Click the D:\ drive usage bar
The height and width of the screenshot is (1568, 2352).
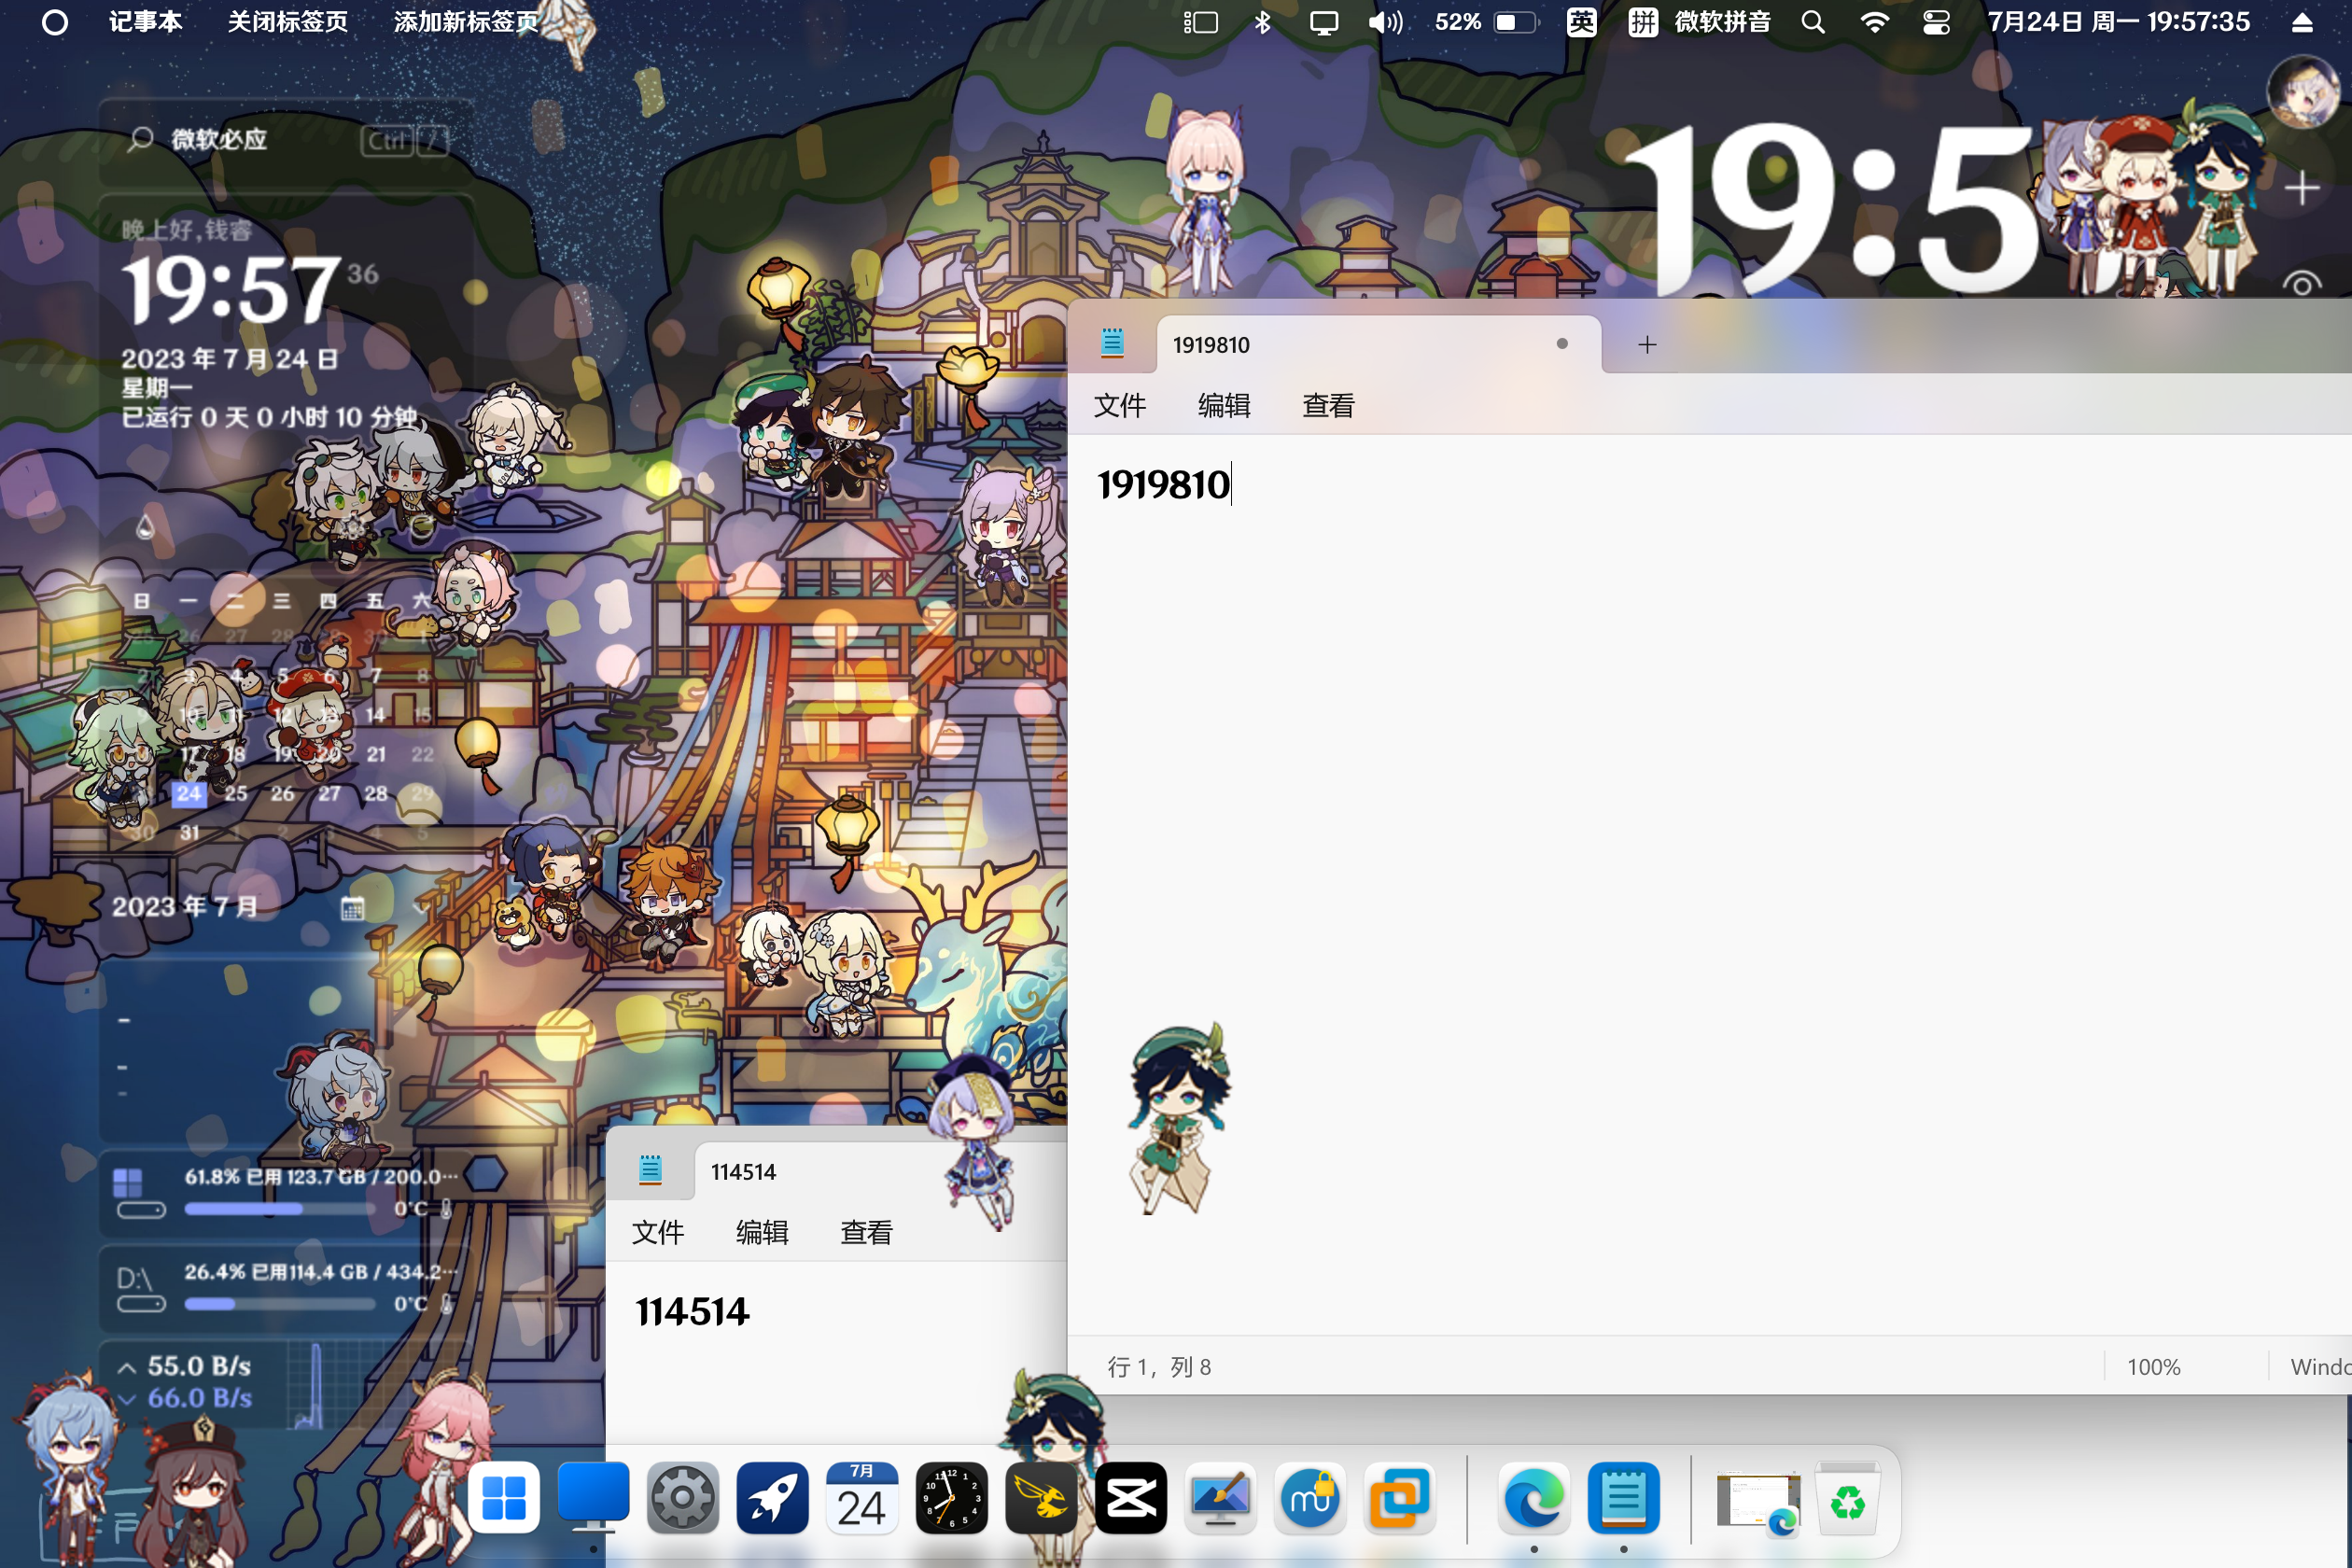280,1304
